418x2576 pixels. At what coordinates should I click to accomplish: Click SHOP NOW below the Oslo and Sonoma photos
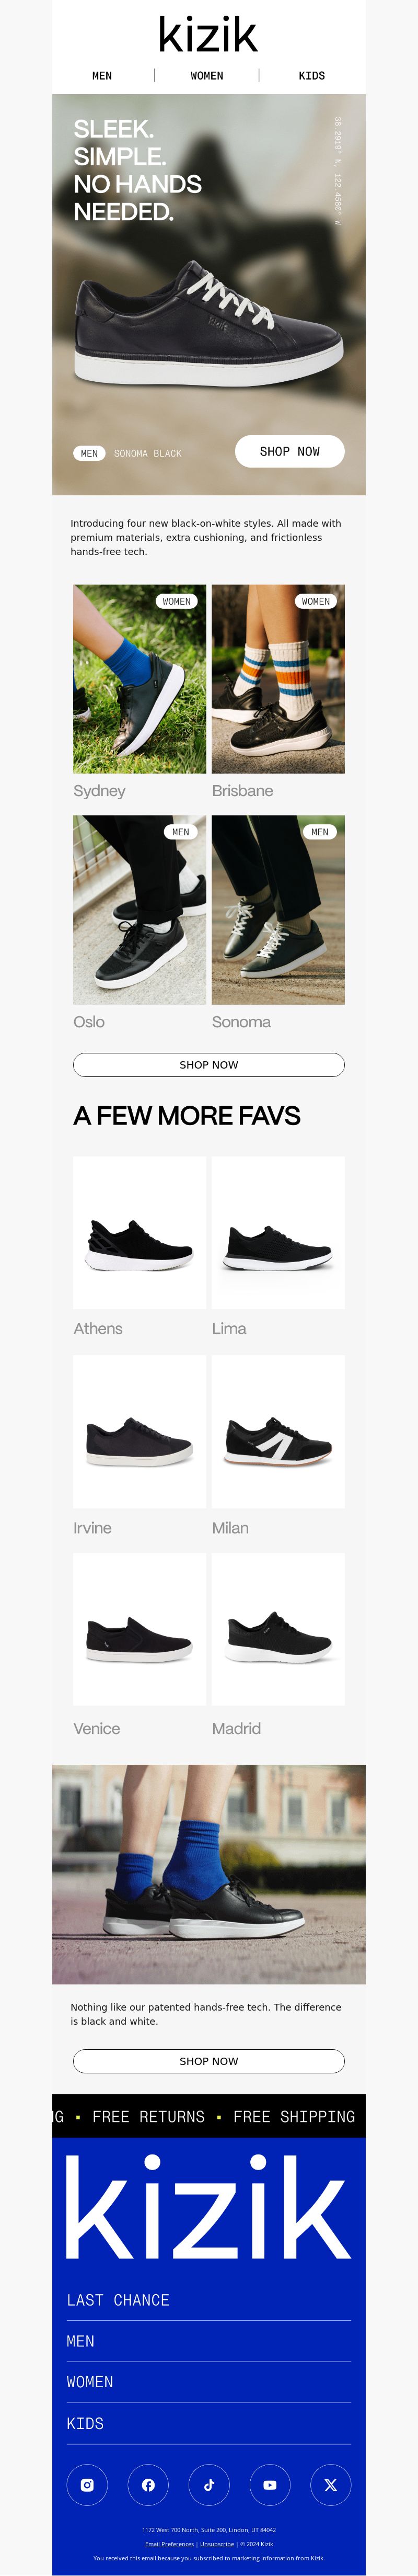(209, 1065)
